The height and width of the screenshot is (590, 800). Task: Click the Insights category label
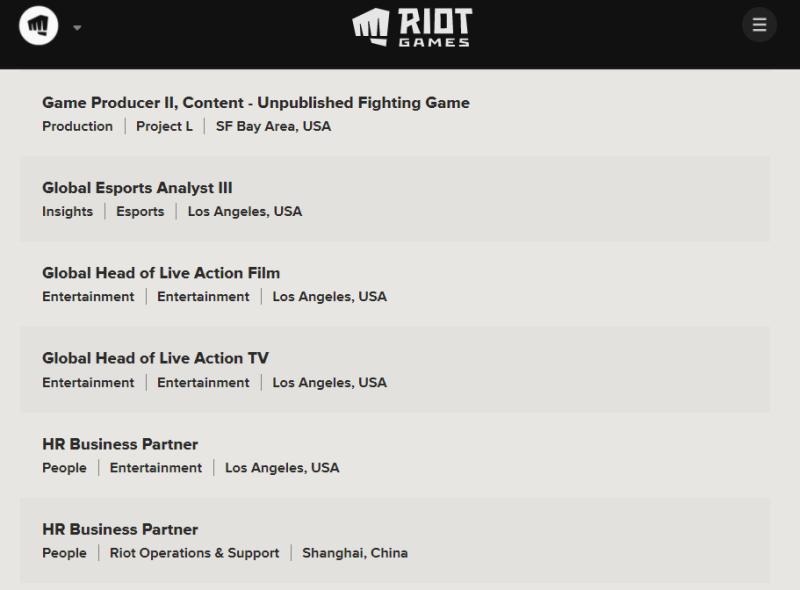coord(67,211)
